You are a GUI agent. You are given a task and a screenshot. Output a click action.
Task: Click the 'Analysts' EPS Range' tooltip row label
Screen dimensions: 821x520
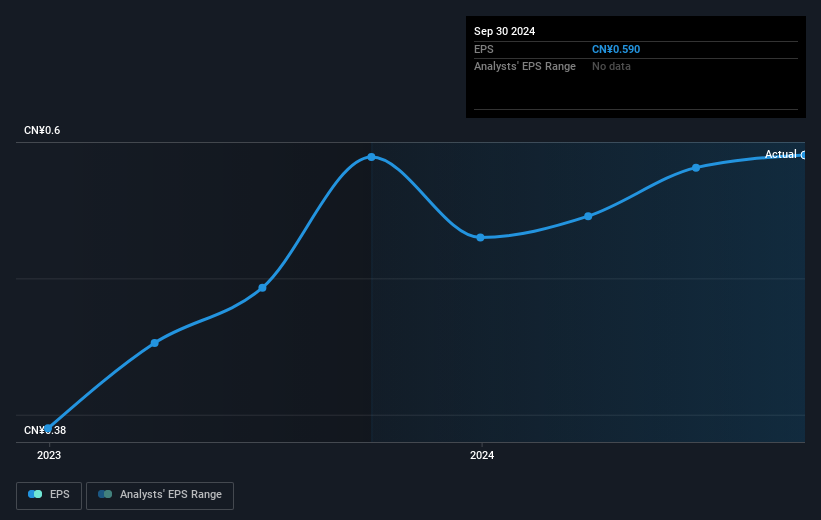click(x=525, y=67)
